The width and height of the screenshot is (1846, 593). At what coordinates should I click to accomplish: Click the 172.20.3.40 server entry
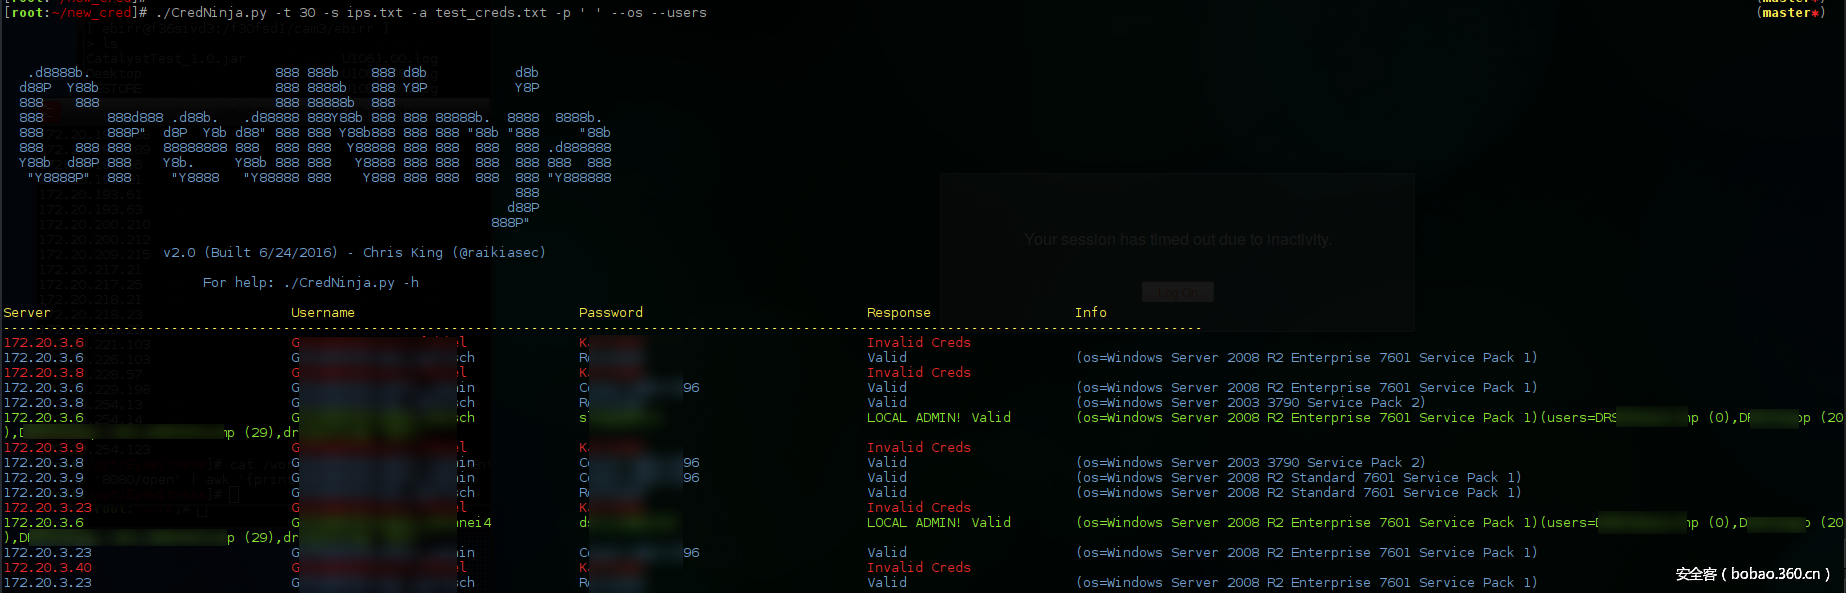click(x=47, y=568)
